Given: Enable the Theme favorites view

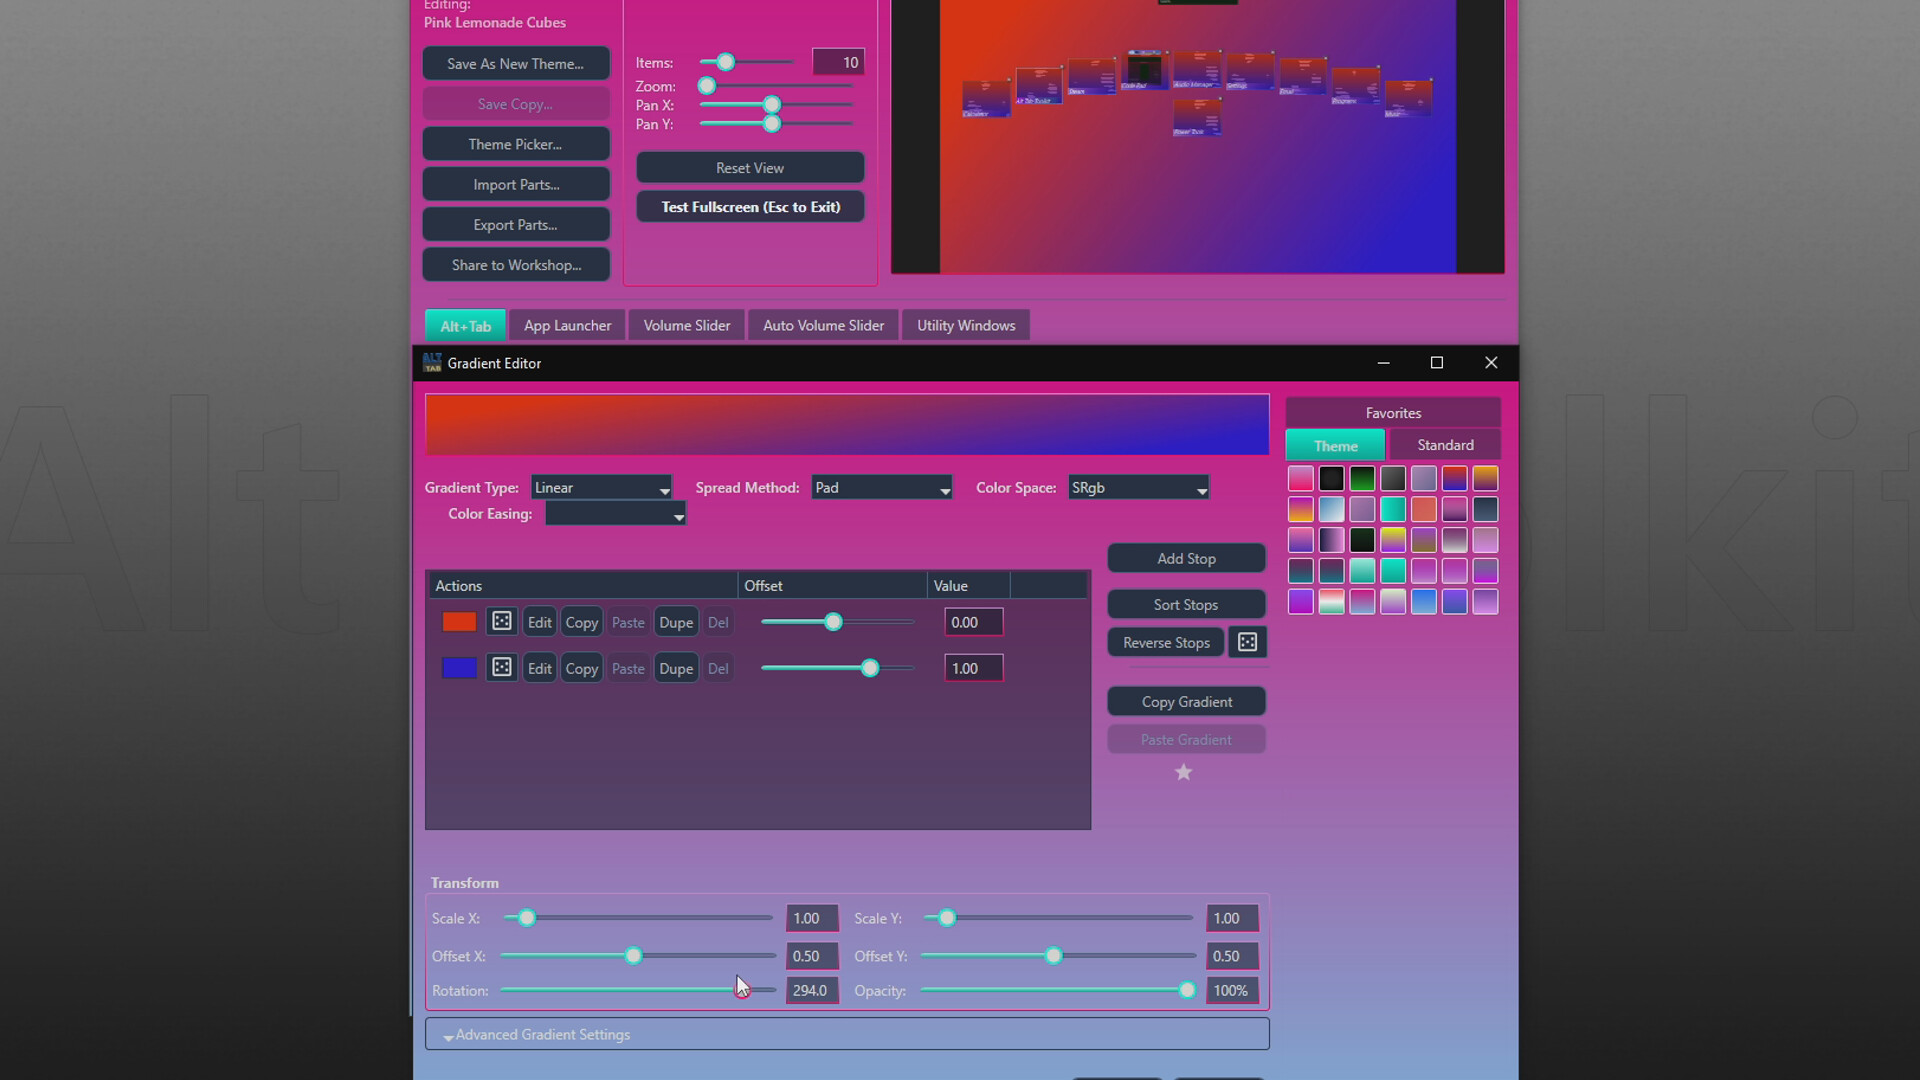Looking at the screenshot, I should [1334, 445].
